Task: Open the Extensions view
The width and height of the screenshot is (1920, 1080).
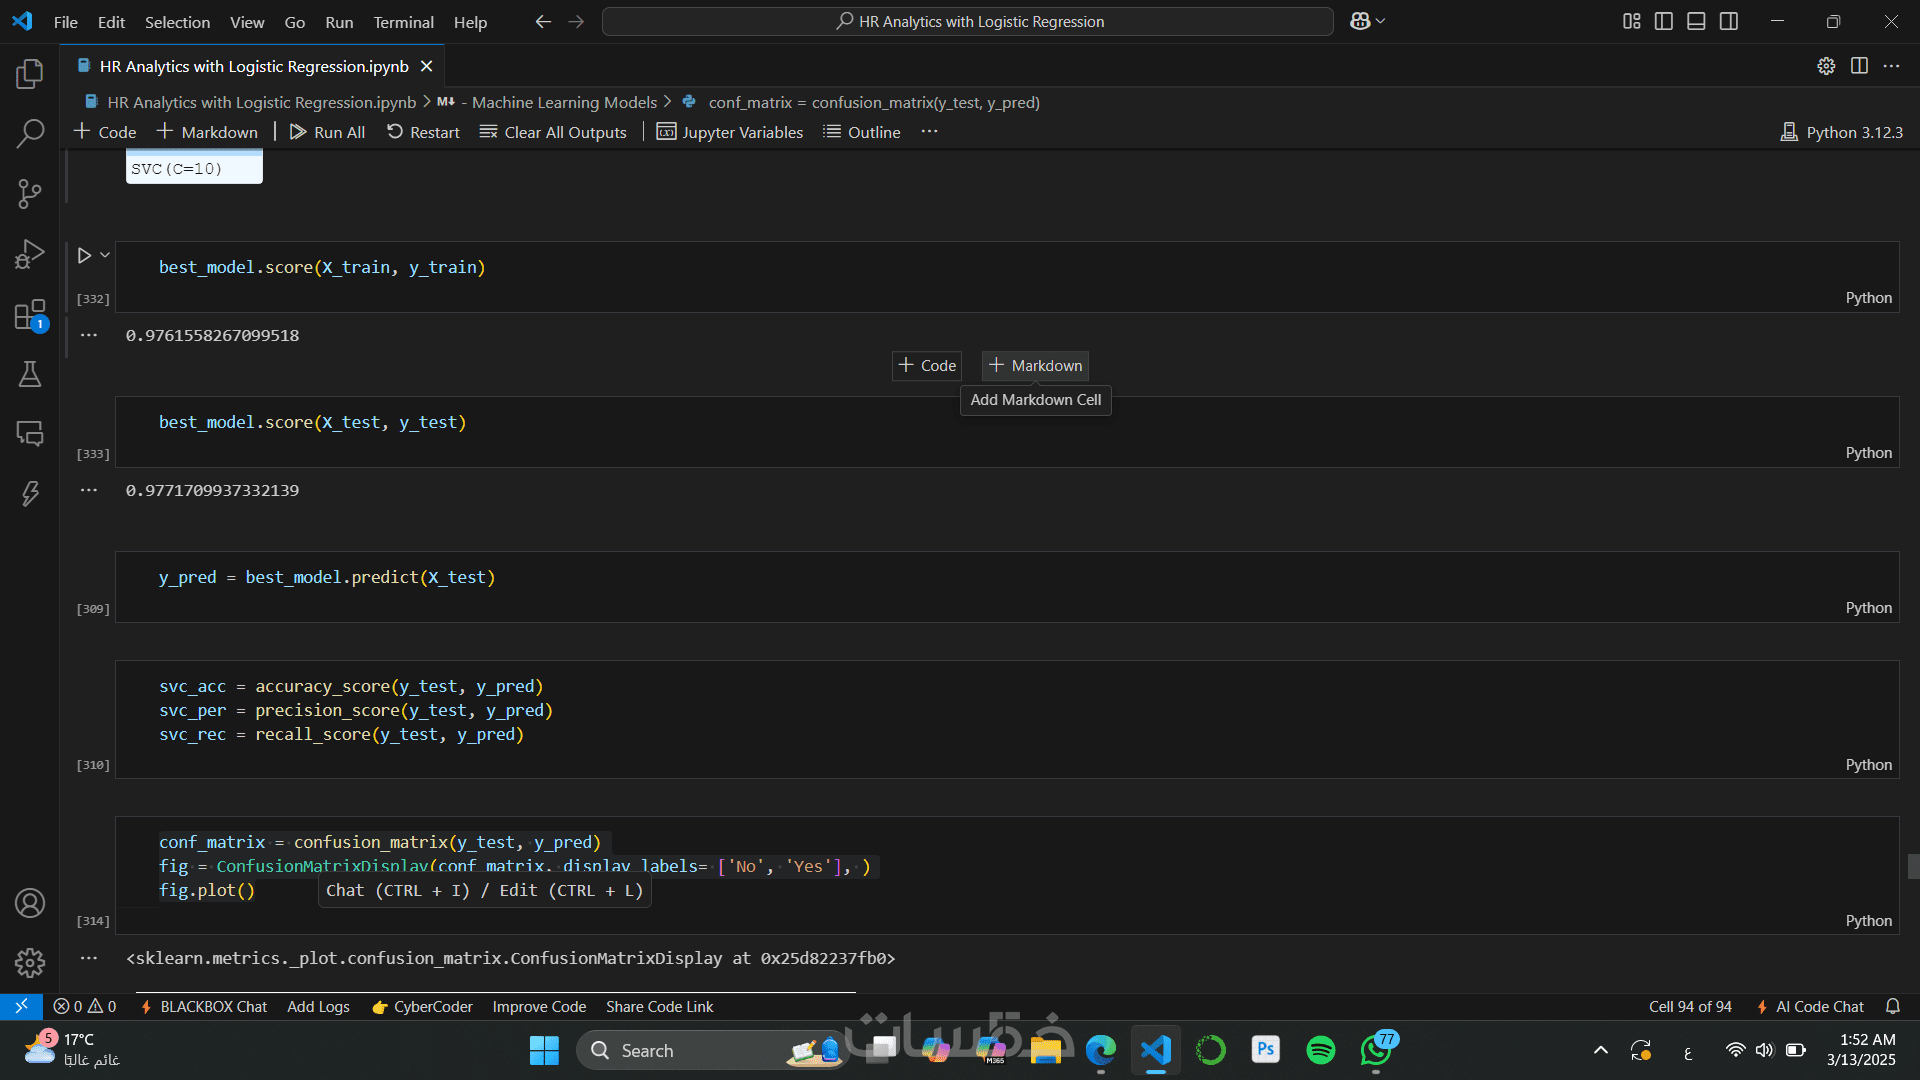Action: [30, 315]
